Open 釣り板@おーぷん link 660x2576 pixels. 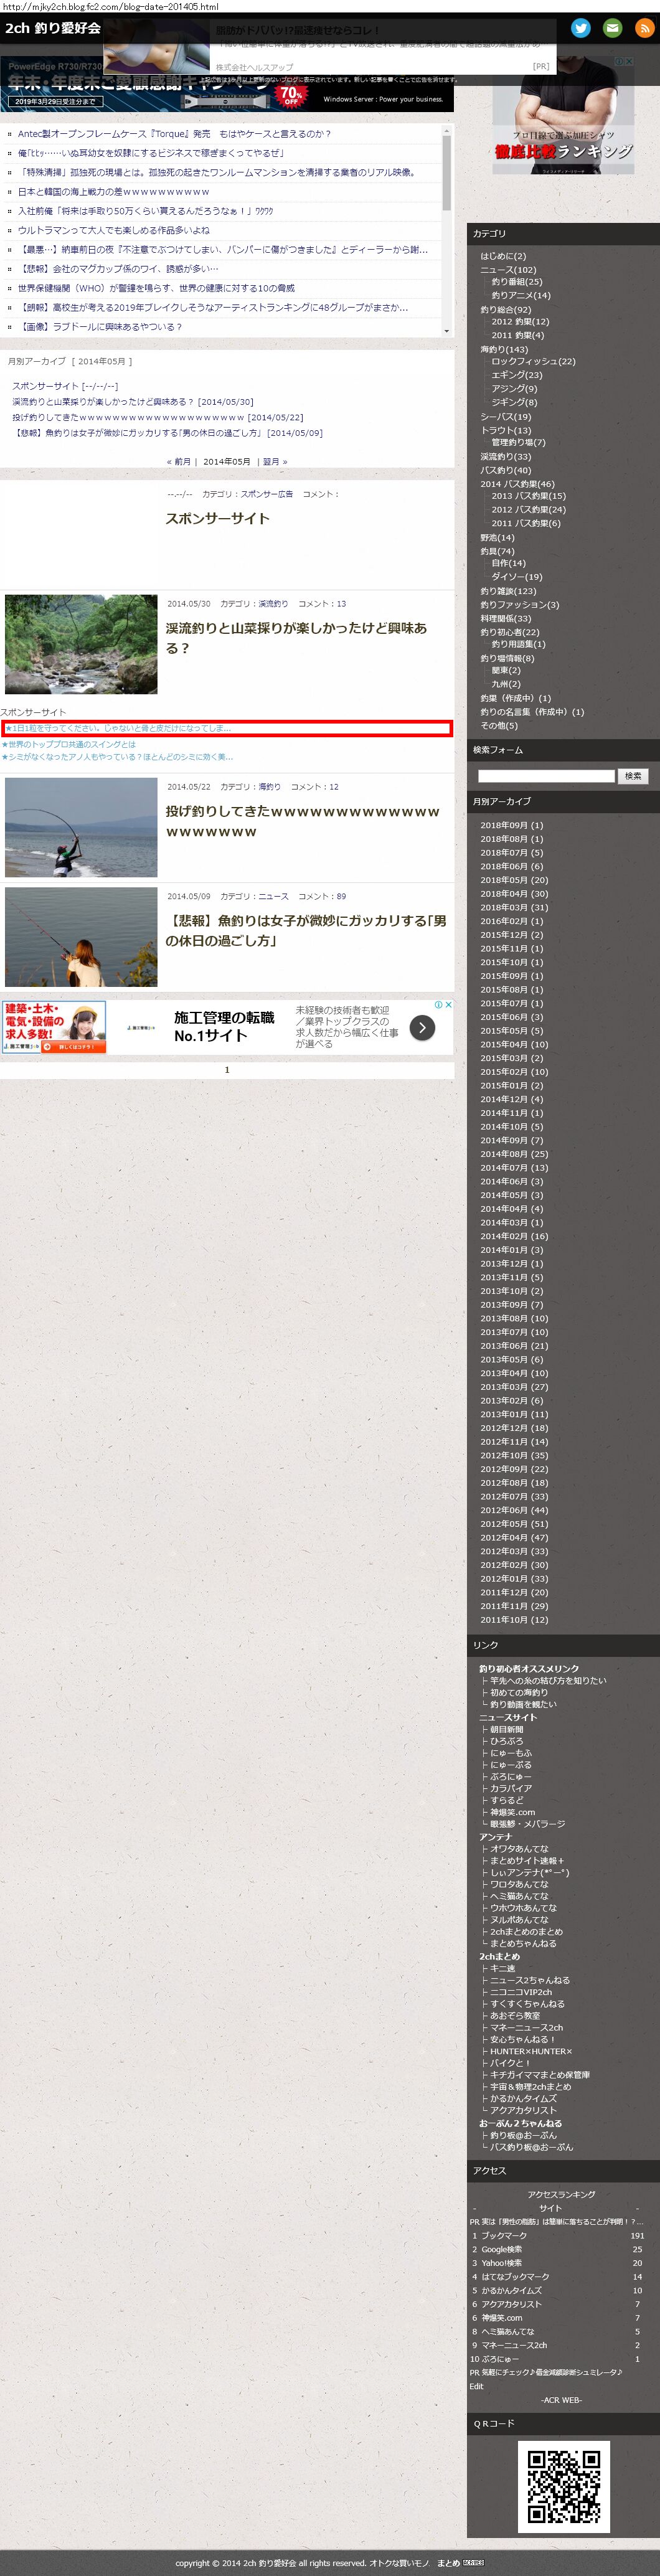523,2135
